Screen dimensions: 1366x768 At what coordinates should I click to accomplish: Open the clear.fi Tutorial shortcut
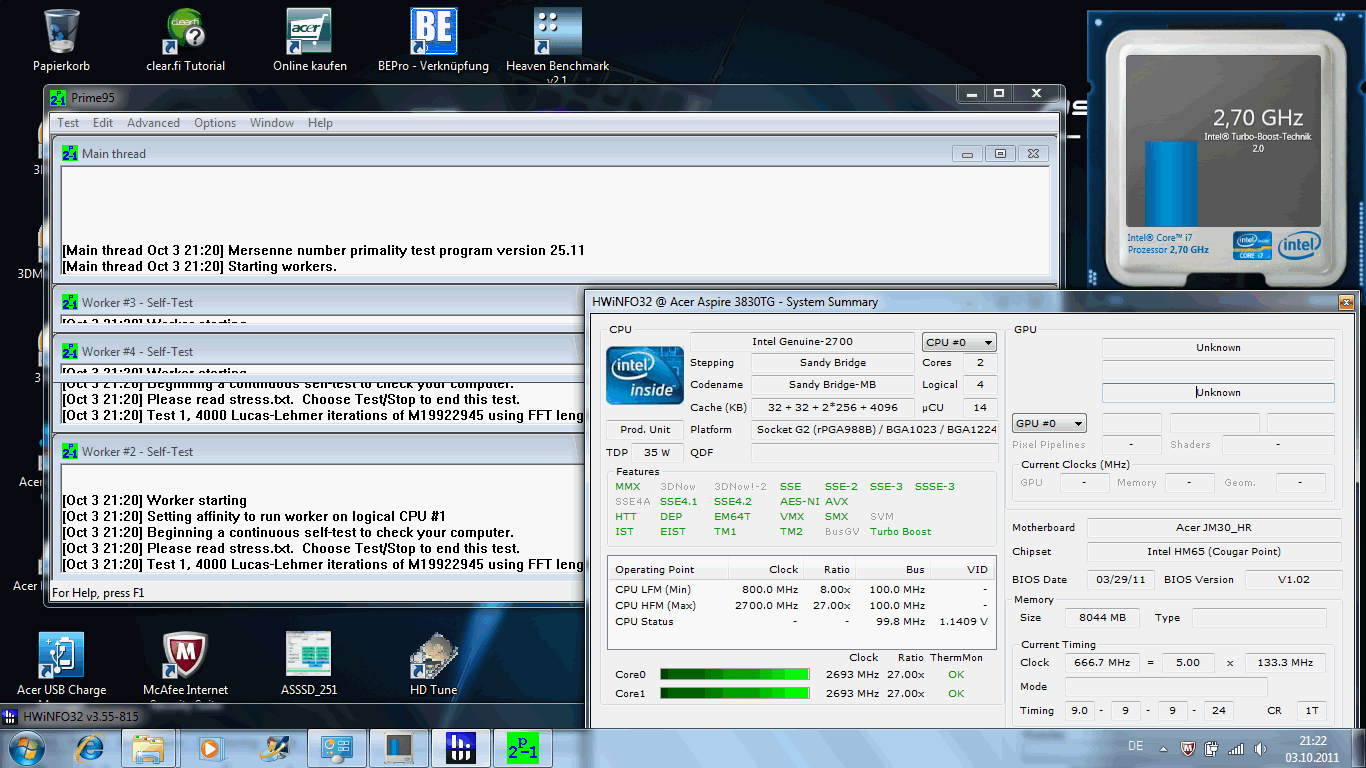tap(185, 40)
